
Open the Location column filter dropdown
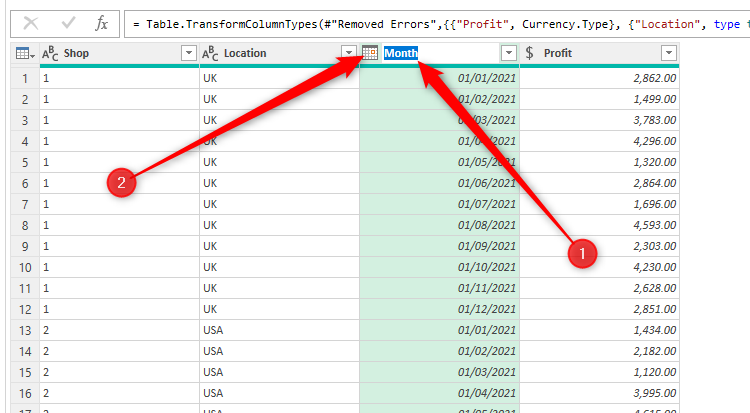pyautogui.click(x=349, y=53)
